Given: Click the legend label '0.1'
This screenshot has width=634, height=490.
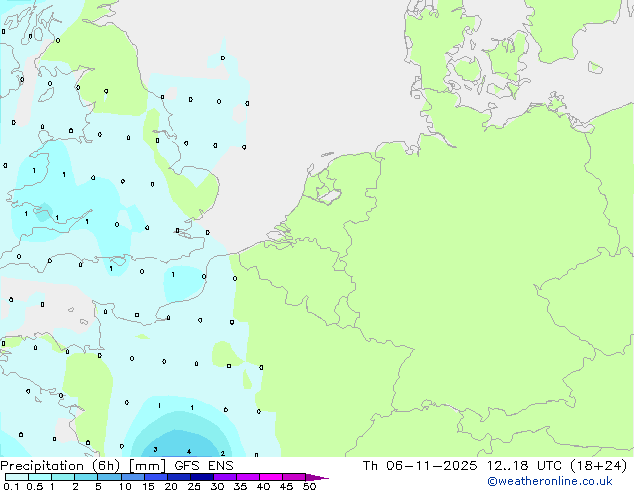Looking at the screenshot, I should (x=11, y=486).
